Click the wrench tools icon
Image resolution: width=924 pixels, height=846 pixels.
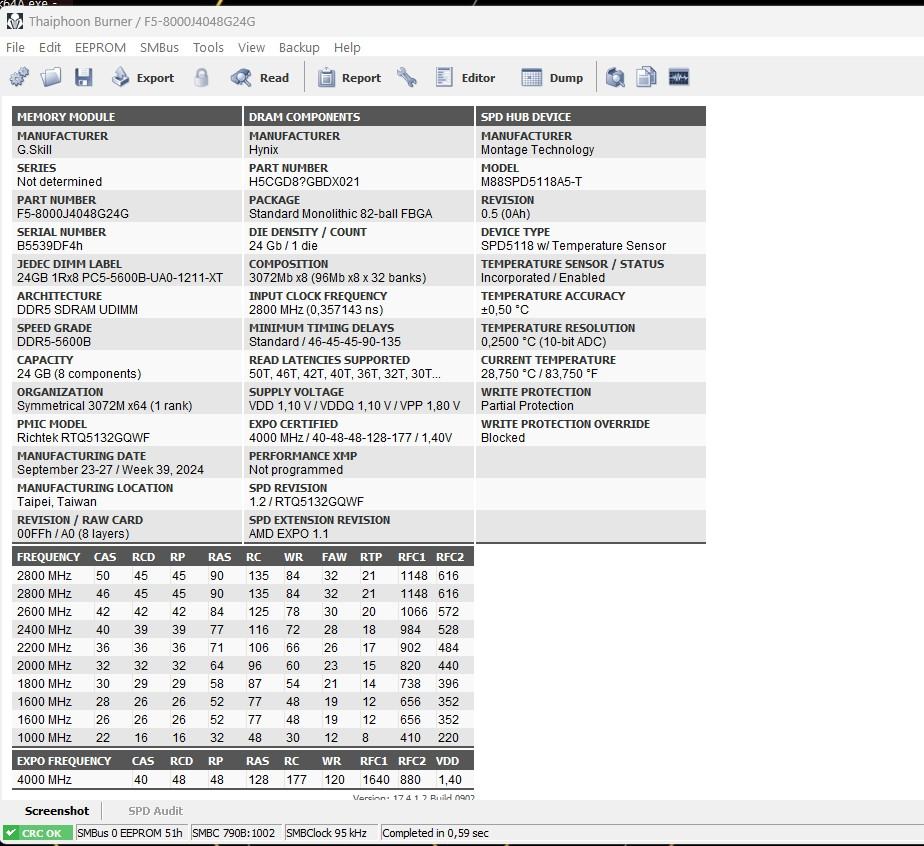407,77
